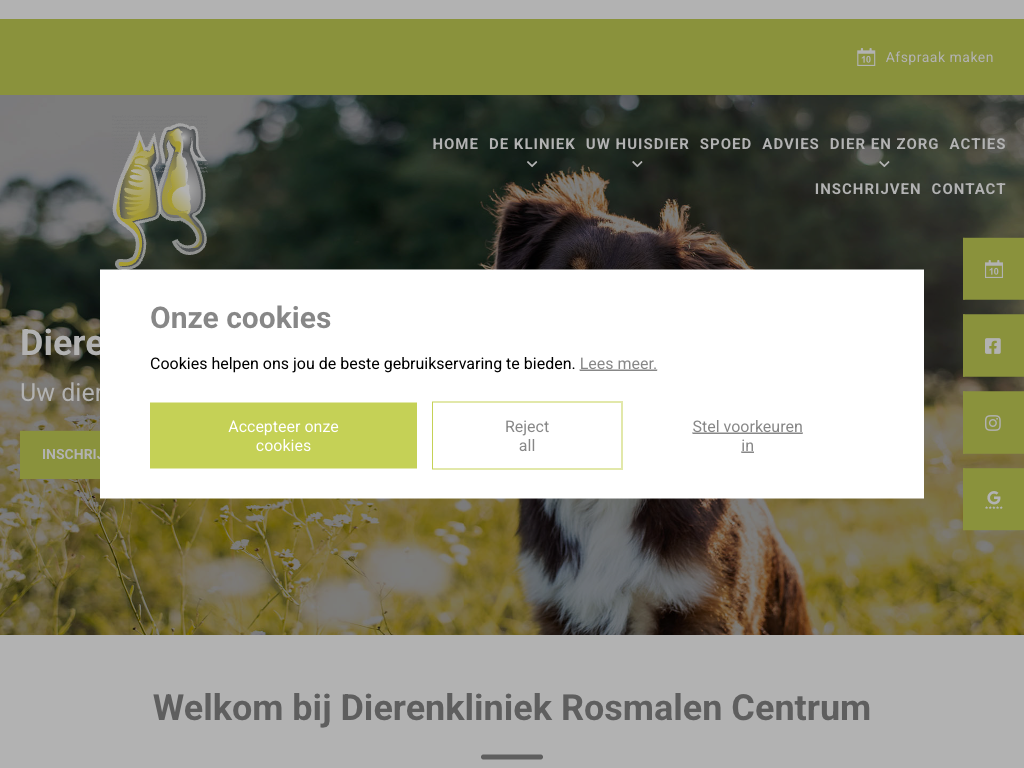The width and height of the screenshot is (1024, 768).
Task: Open the Stel voorkeuren in link
Action: [x=747, y=436]
